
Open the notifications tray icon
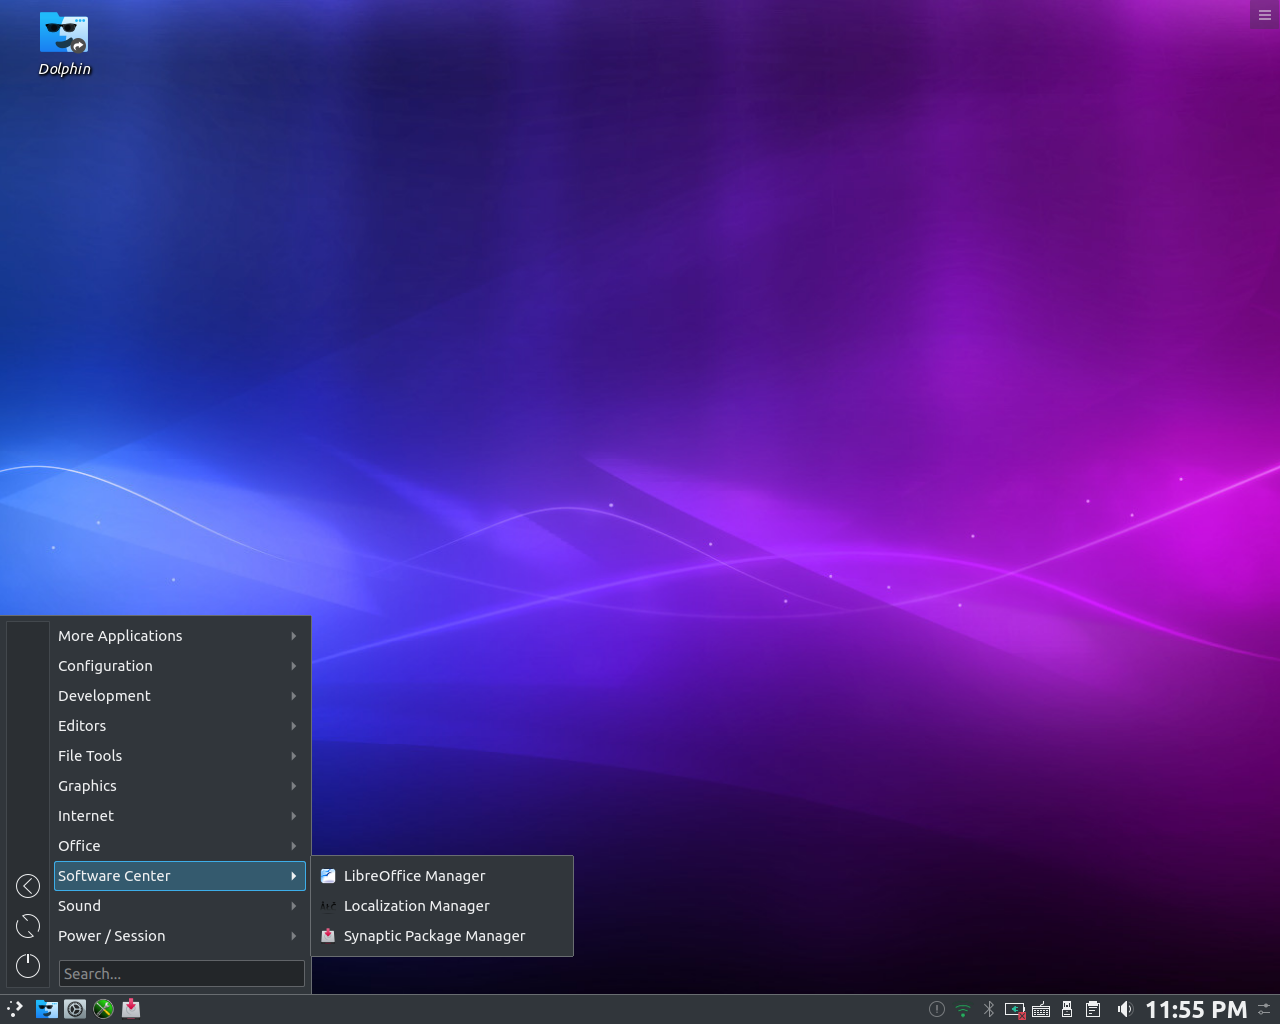pyautogui.click(x=937, y=1009)
